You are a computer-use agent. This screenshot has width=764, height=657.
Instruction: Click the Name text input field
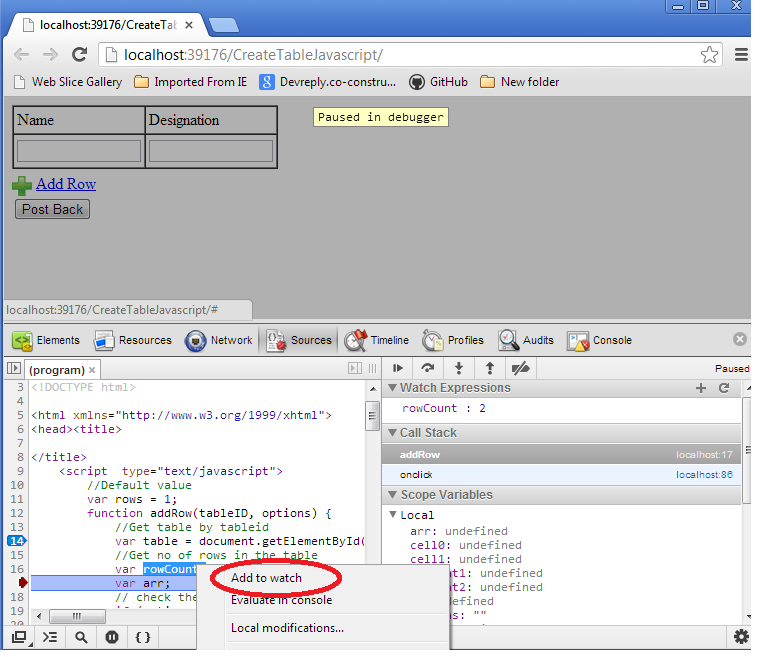79,151
